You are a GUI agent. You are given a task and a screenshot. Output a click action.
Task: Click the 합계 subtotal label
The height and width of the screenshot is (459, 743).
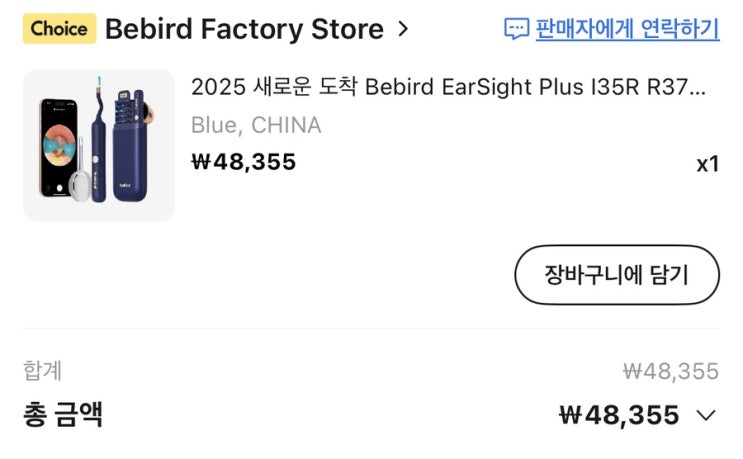(x=43, y=371)
